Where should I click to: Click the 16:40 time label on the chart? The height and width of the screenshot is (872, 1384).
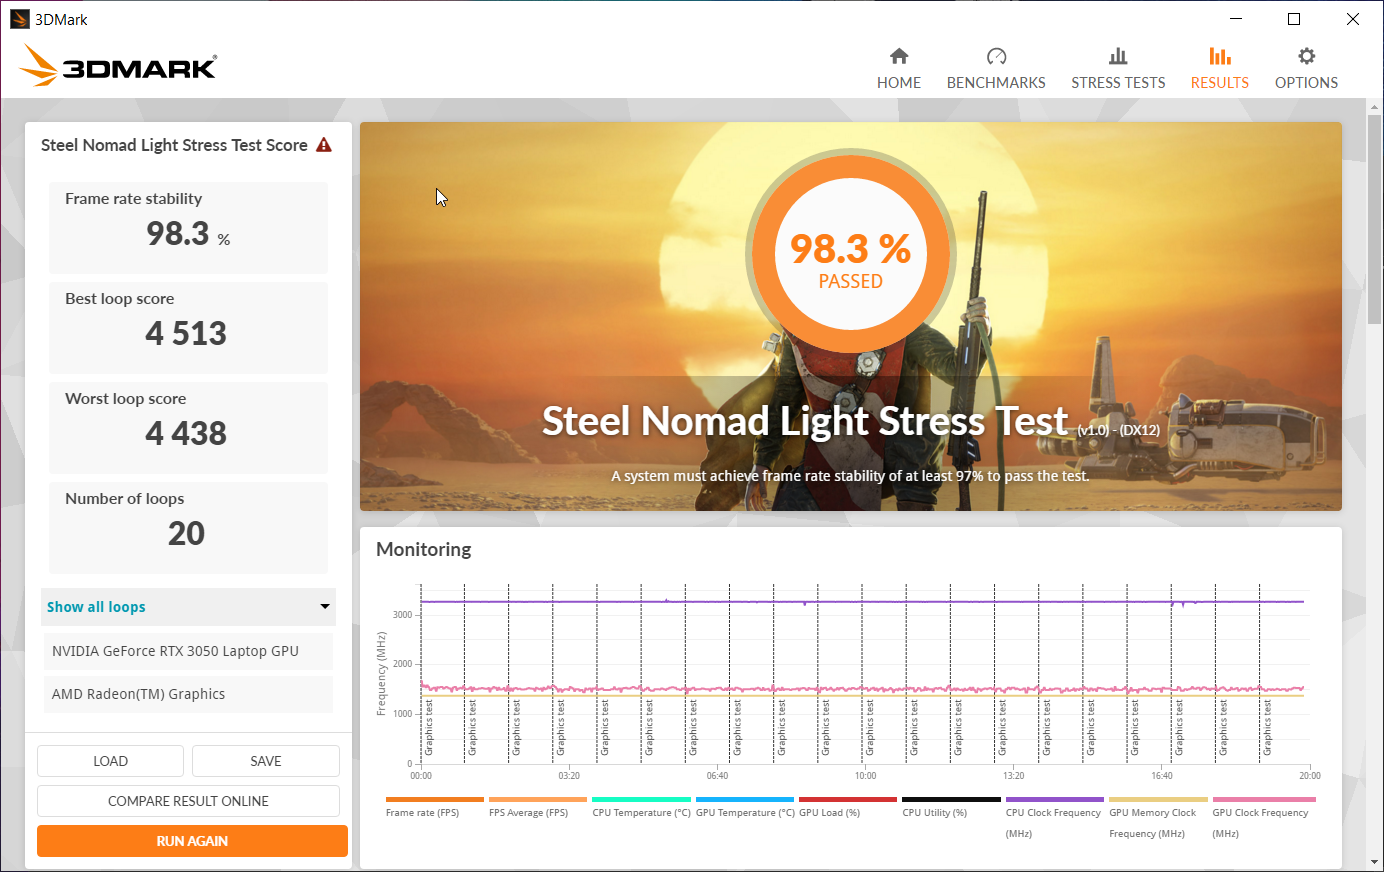click(1162, 776)
